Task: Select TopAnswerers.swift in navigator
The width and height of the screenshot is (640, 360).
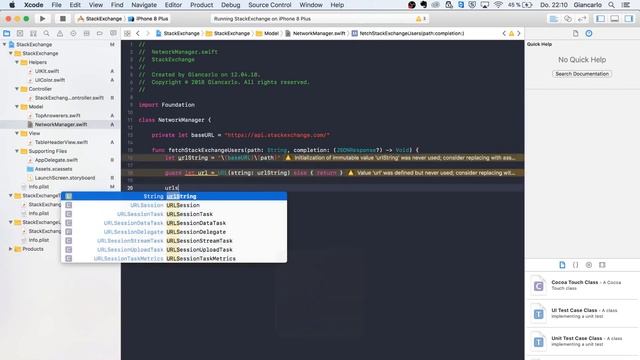Action: (x=58, y=116)
